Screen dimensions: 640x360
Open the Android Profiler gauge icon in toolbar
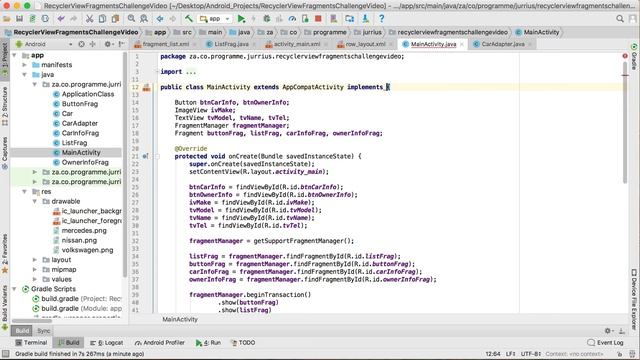[x=292, y=19]
